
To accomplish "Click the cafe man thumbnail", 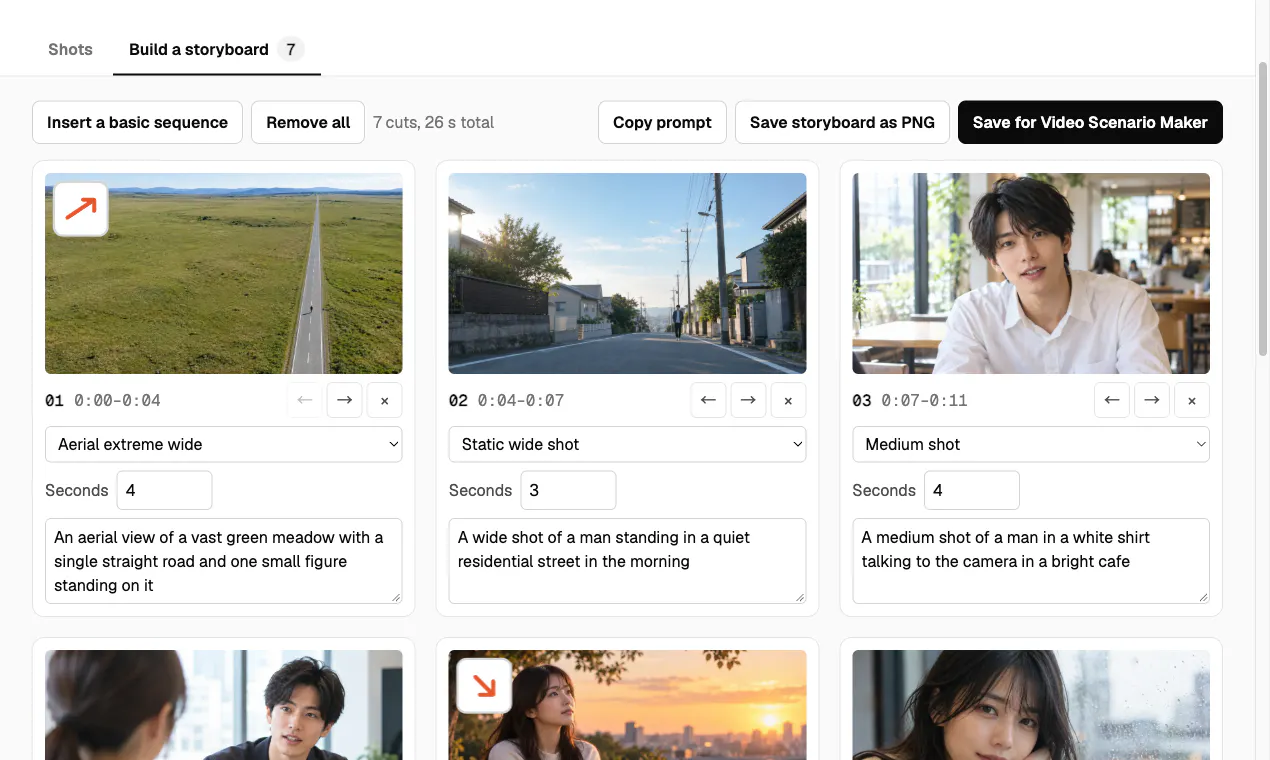I will pyautogui.click(x=1031, y=273).
